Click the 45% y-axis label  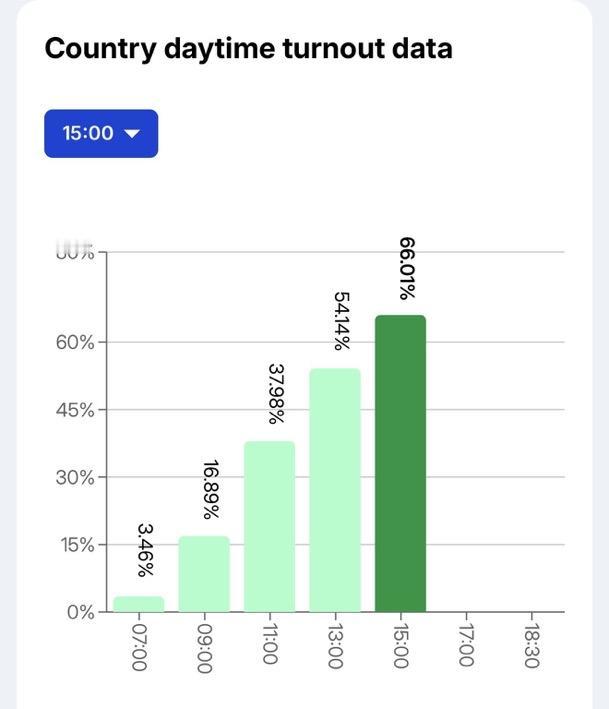[75, 410]
